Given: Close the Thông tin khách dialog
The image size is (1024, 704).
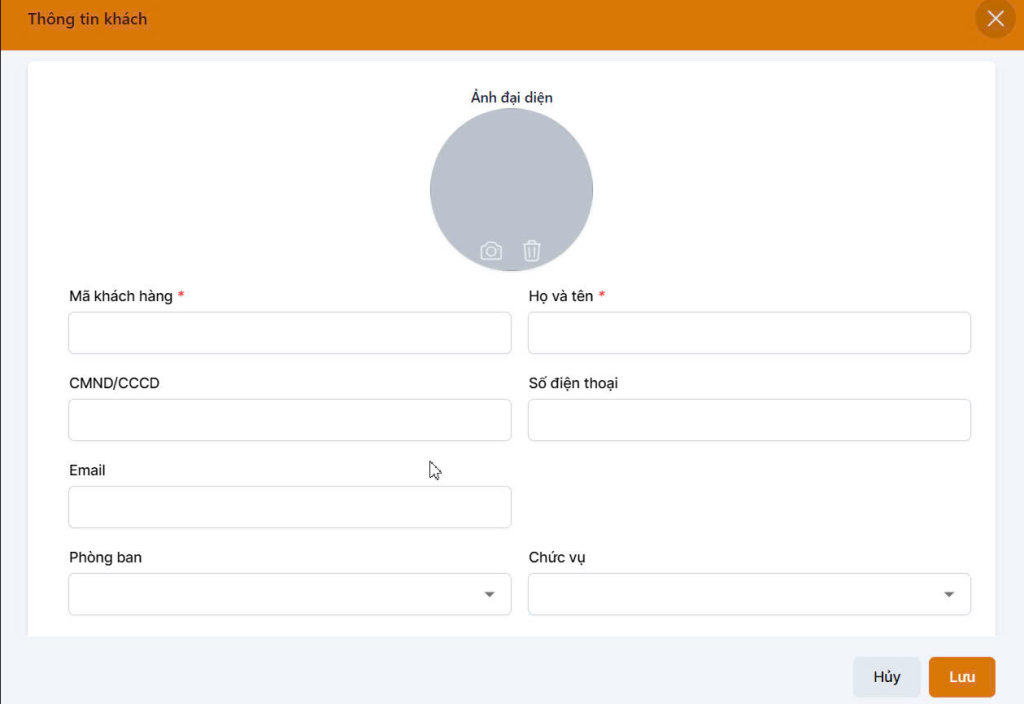Looking at the screenshot, I should pos(995,18).
